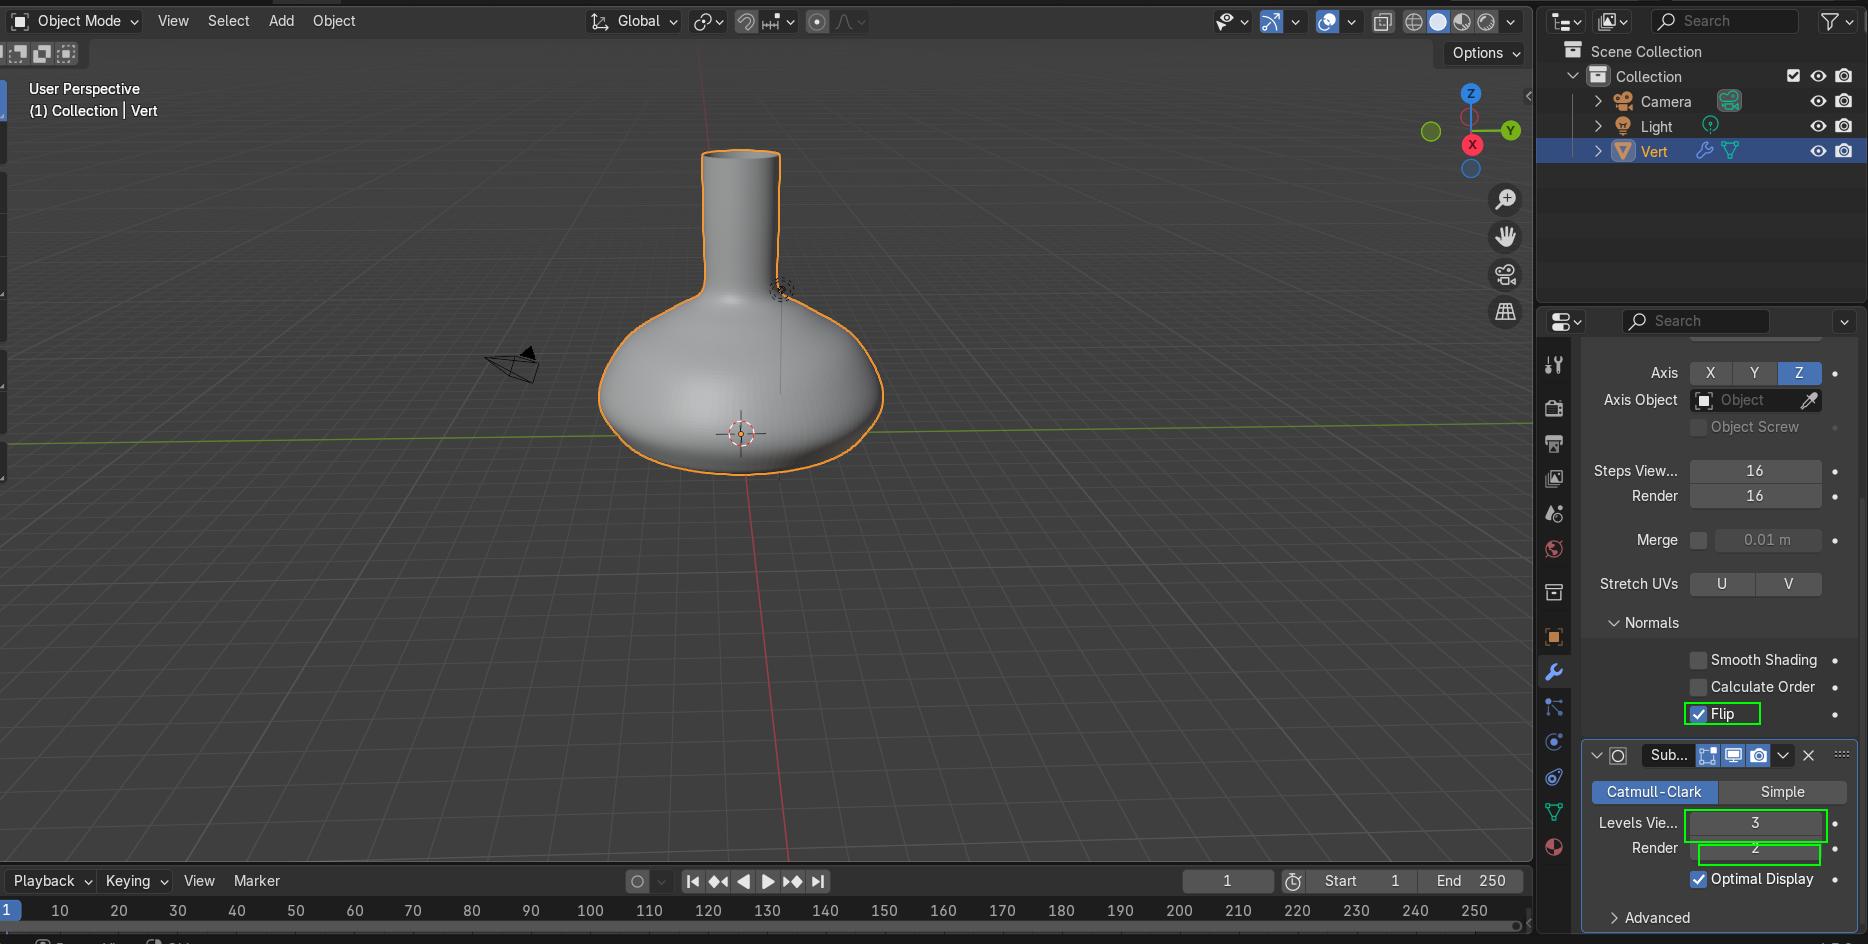Open the Global transform orientation dropdown
Viewport: 1868px width, 944px height.
tap(634, 21)
